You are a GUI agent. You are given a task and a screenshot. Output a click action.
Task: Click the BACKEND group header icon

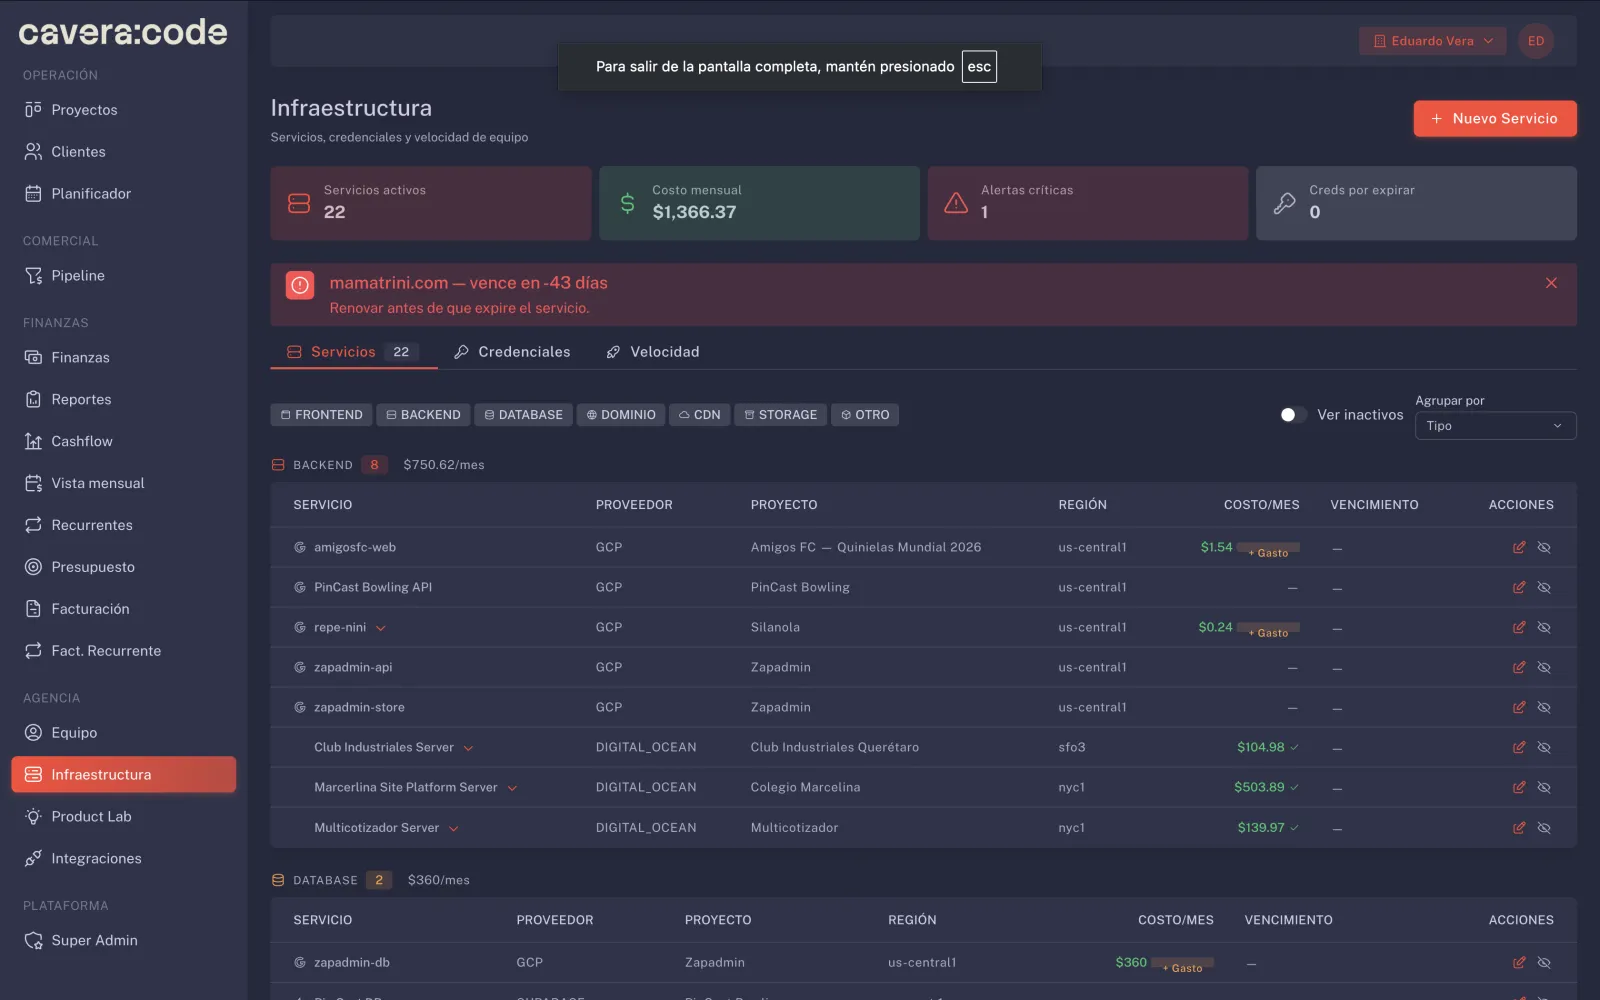coord(278,465)
